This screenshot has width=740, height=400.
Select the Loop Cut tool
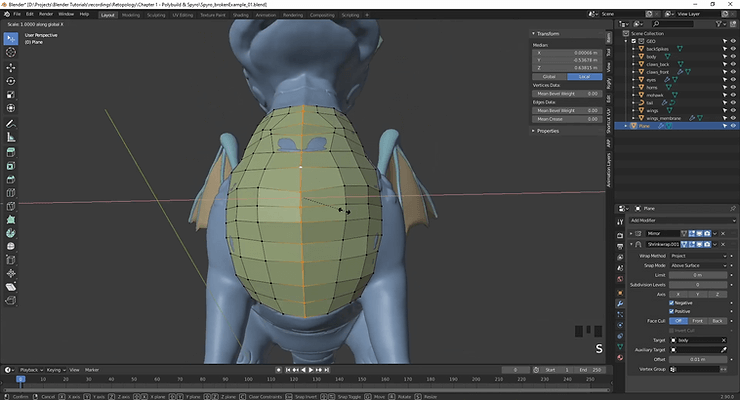point(11,193)
